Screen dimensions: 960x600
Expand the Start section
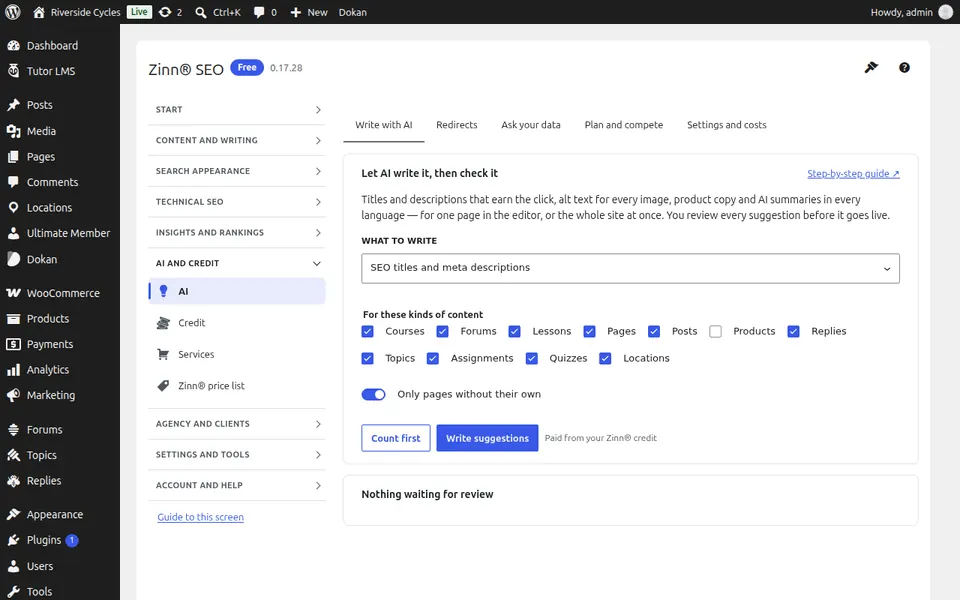tap(237, 110)
